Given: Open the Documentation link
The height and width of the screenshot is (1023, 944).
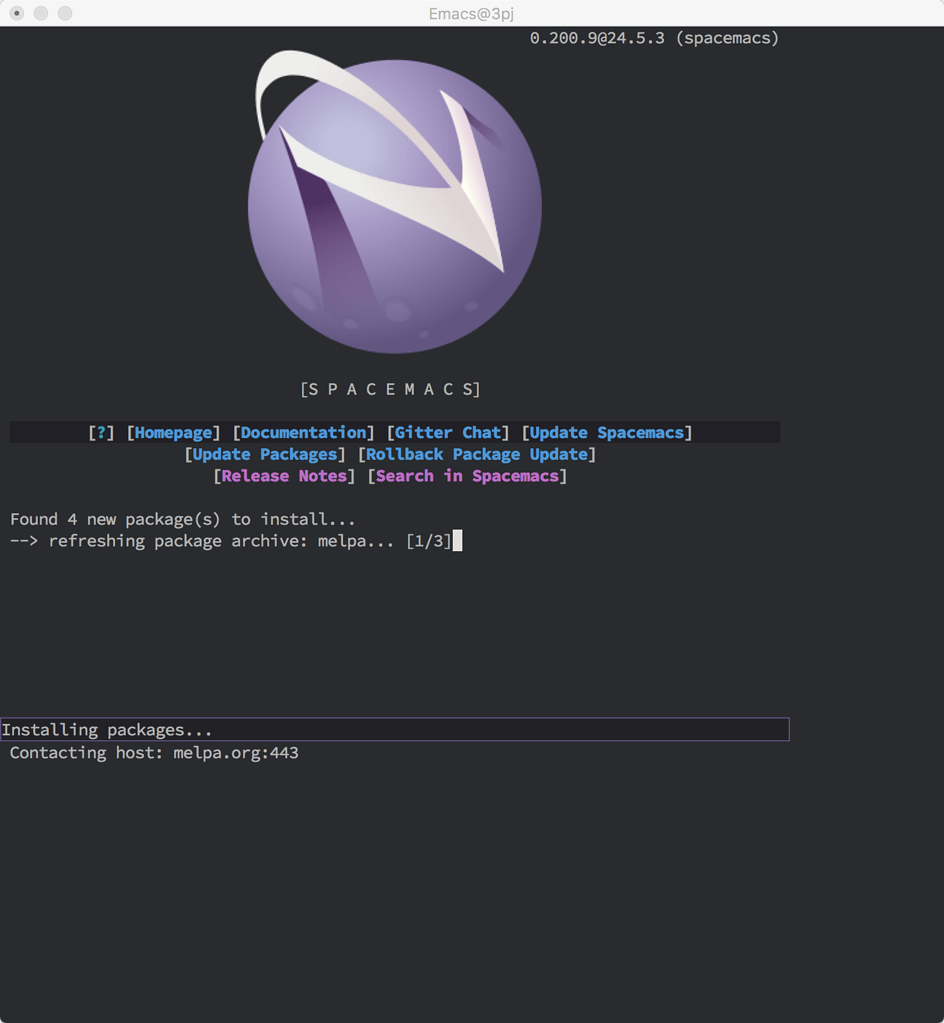Looking at the screenshot, I should (x=302, y=432).
